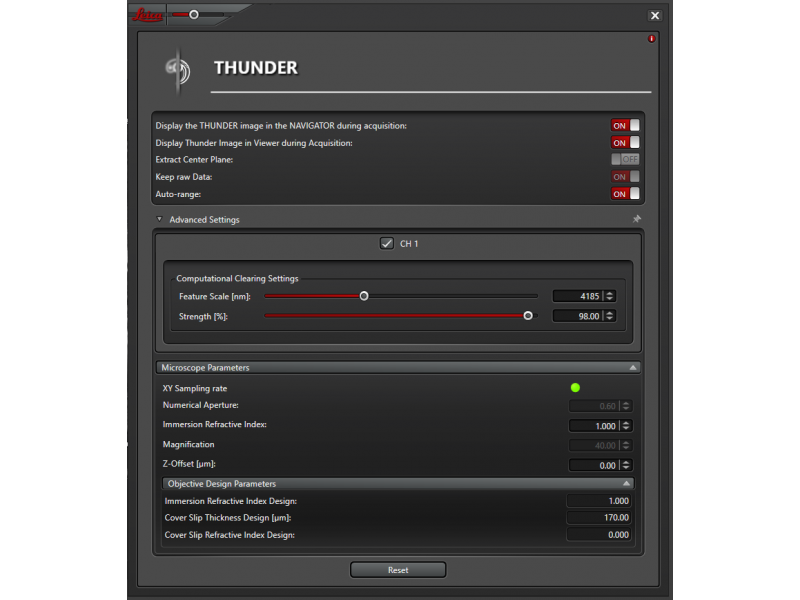Image resolution: width=800 pixels, height=600 pixels.
Task: Collapse the Microscope Parameters header
Action: pyautogui.click(x=398, y=367)
